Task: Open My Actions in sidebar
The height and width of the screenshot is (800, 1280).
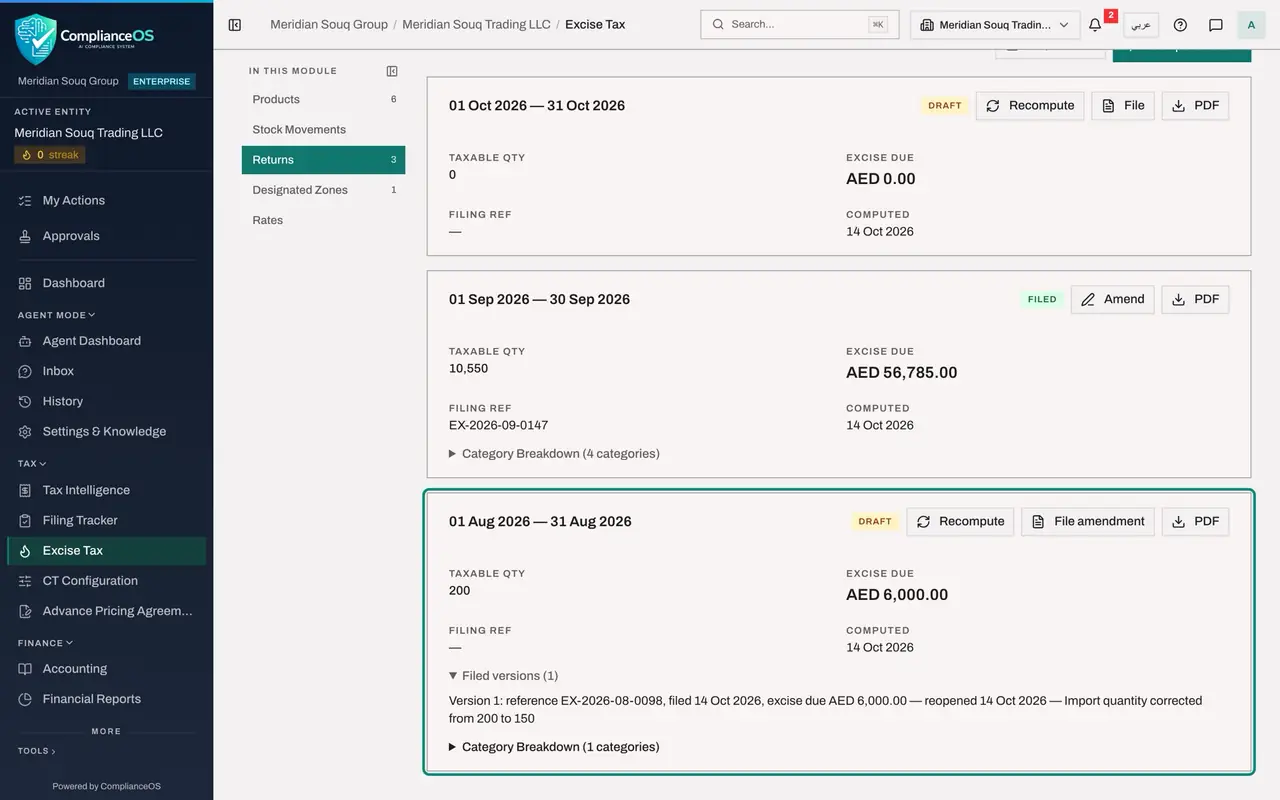Action: point(106,200)
